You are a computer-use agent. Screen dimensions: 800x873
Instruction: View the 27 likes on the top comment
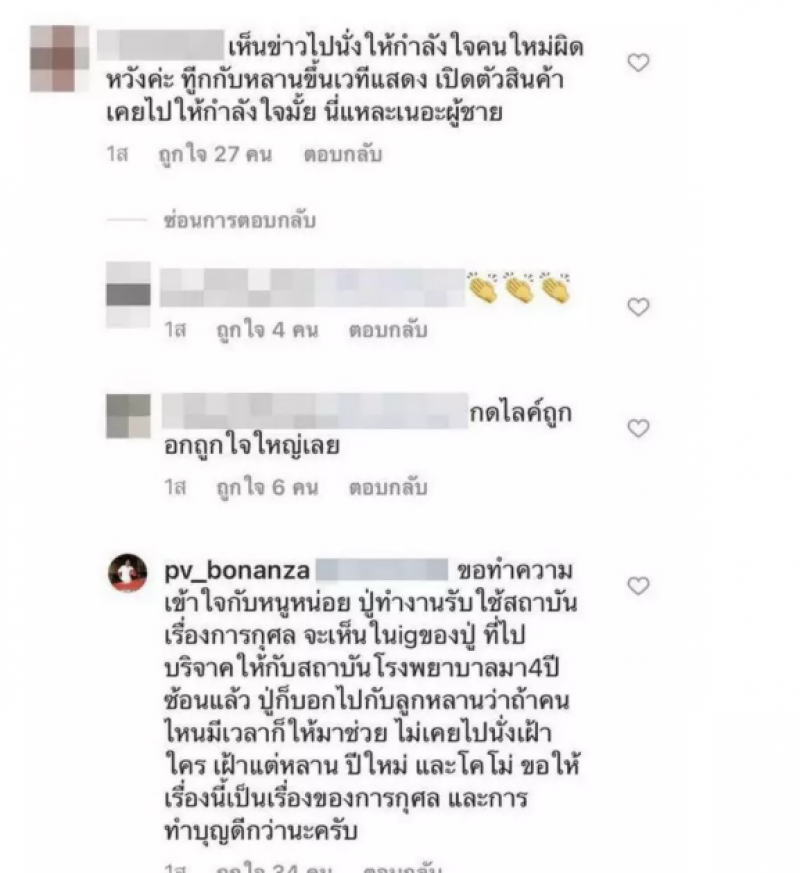[215, 154]
